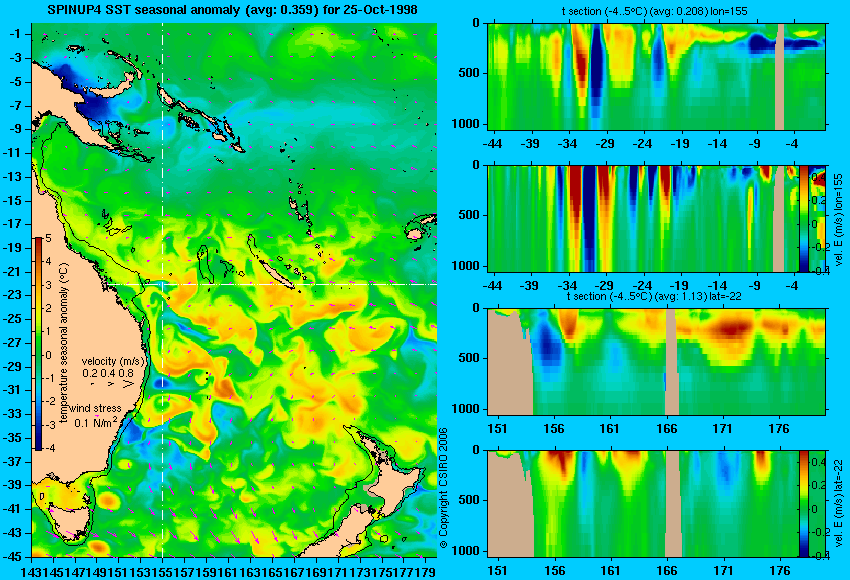The width and height of the screenshot is (850, 580).
Task: Click the '0.1 N/m²' wind stress value
Action: point(95,422)
